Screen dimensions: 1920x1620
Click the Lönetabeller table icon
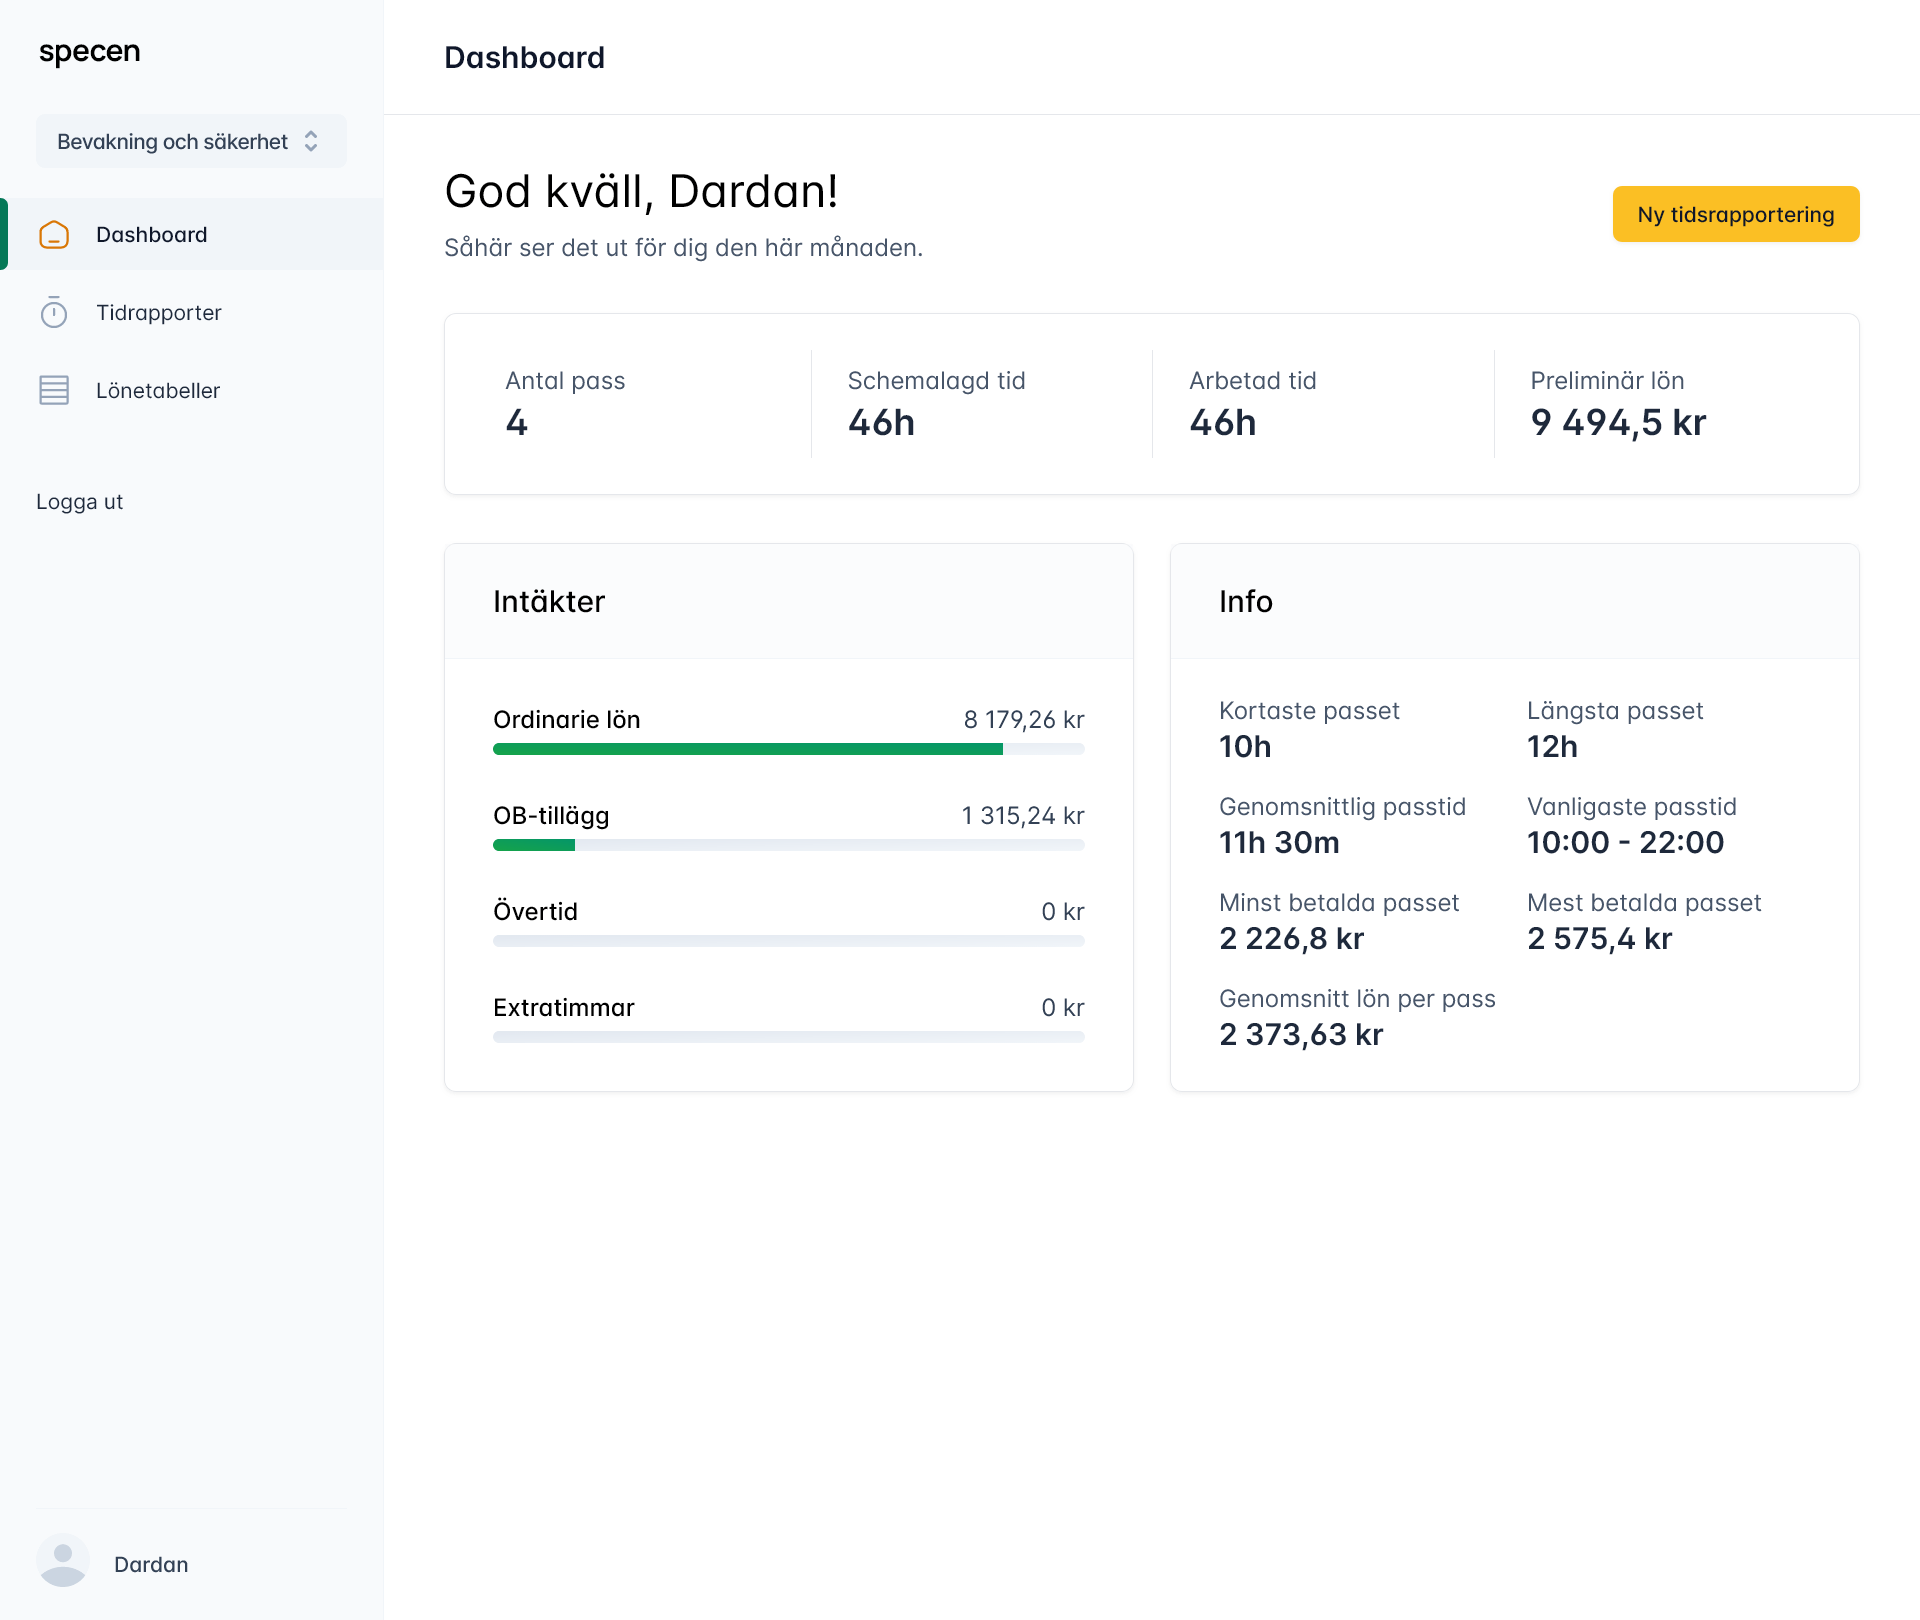click(x=54, y=391)
